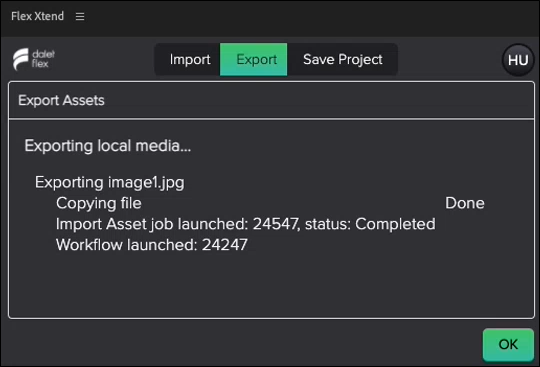
Task: Confirm with the OK button
Action: [508, 344]
